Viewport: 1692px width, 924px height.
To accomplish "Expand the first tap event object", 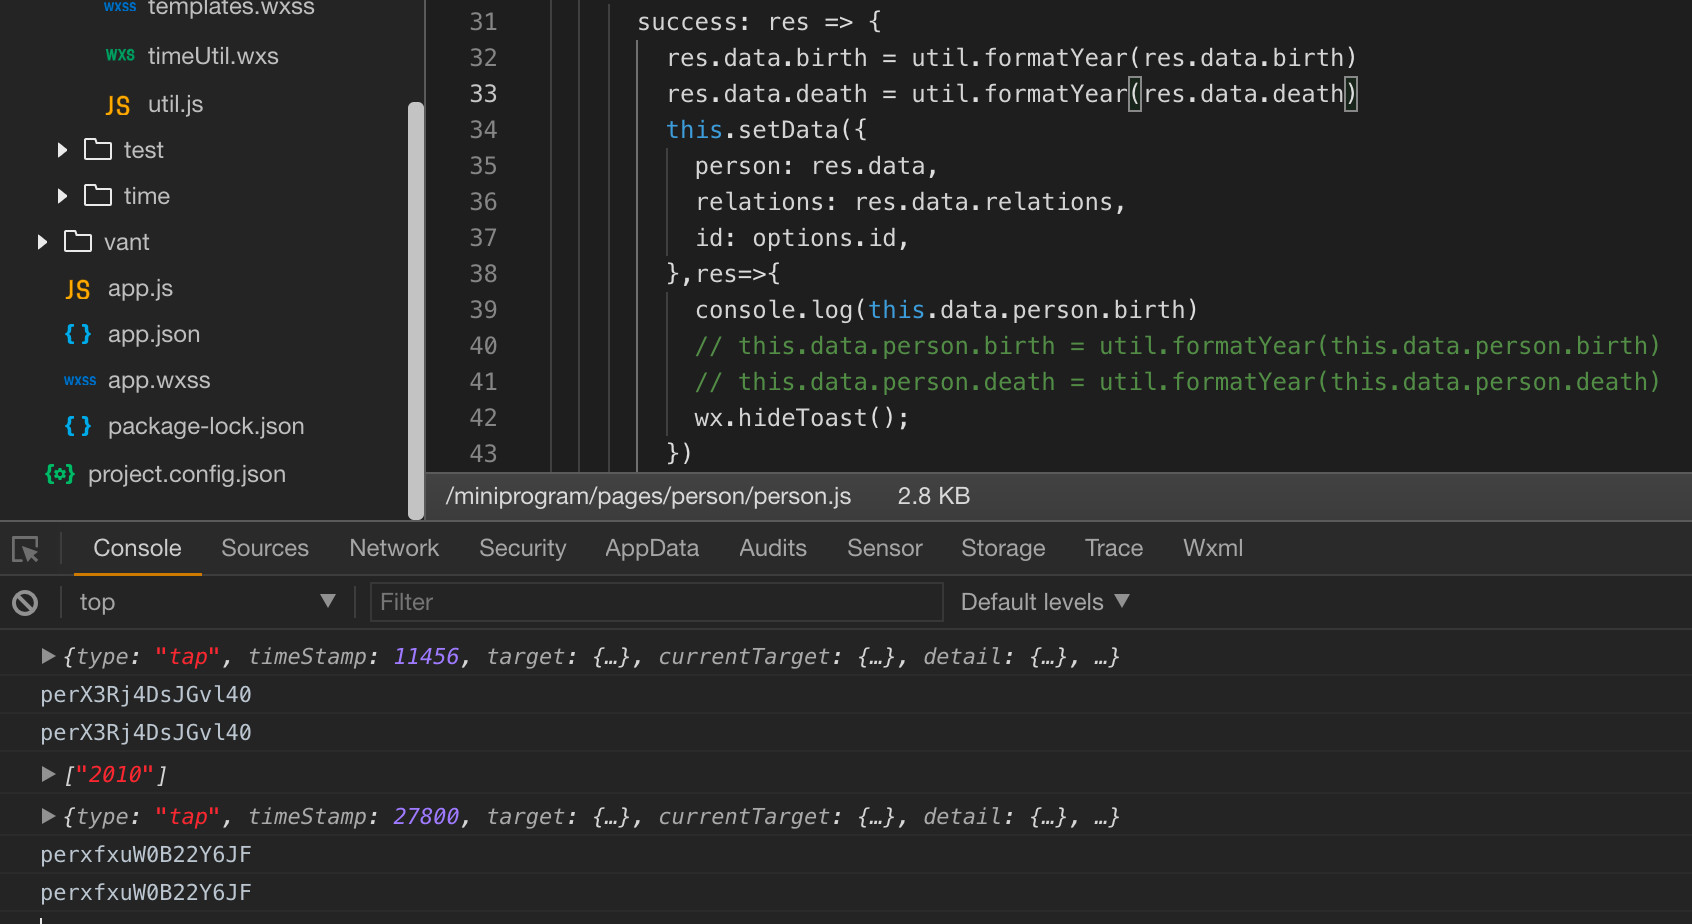I will click(x=47, y=656).
